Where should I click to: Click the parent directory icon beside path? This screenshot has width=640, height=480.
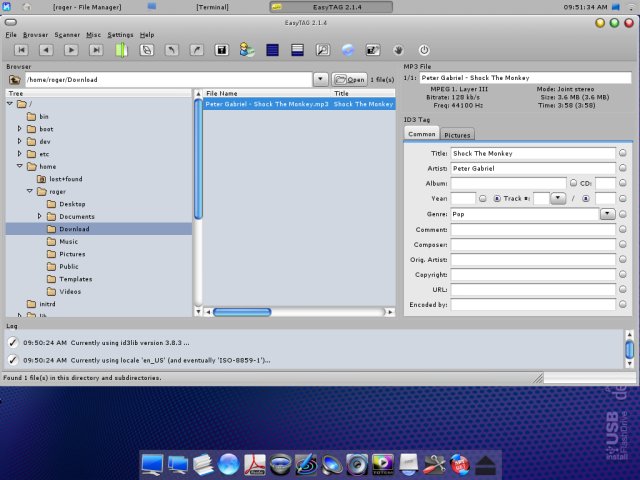(15, 79)
